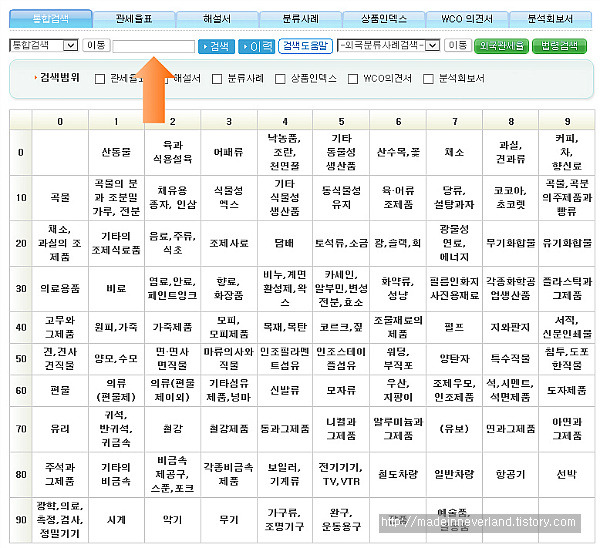Screen dimensions: 600x548
Task: Click the 편물 cell in row 60
Action: tap(60, 391)
